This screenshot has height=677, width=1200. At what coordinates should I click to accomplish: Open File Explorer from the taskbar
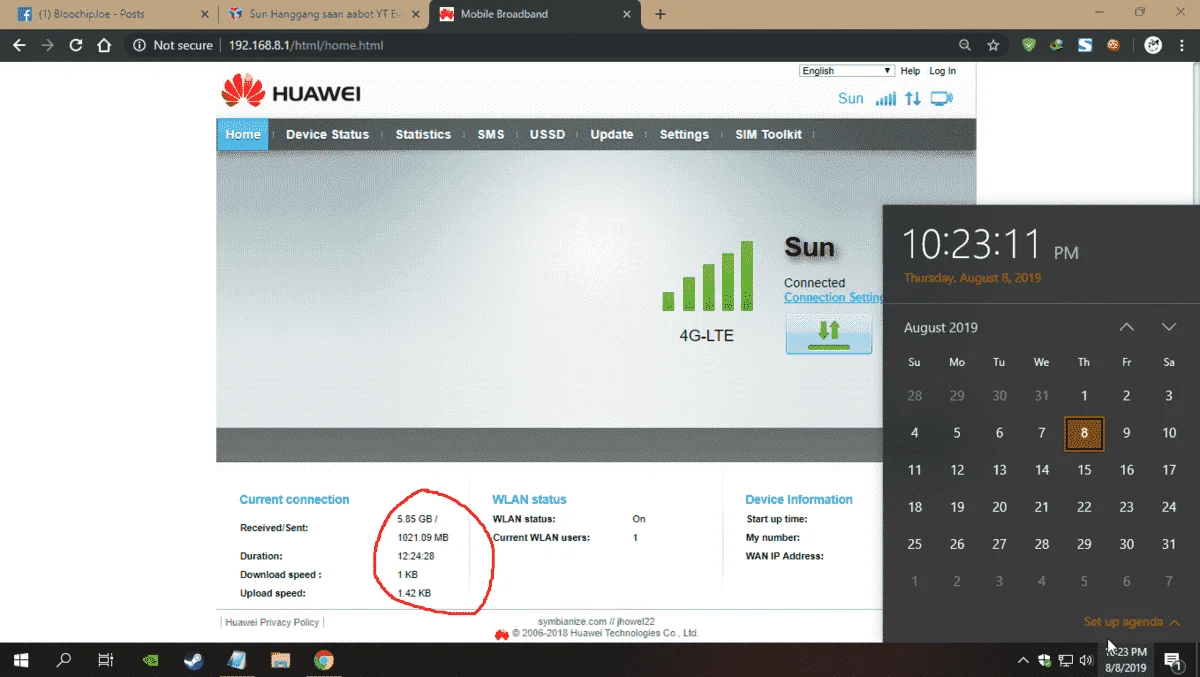point(280,660)
